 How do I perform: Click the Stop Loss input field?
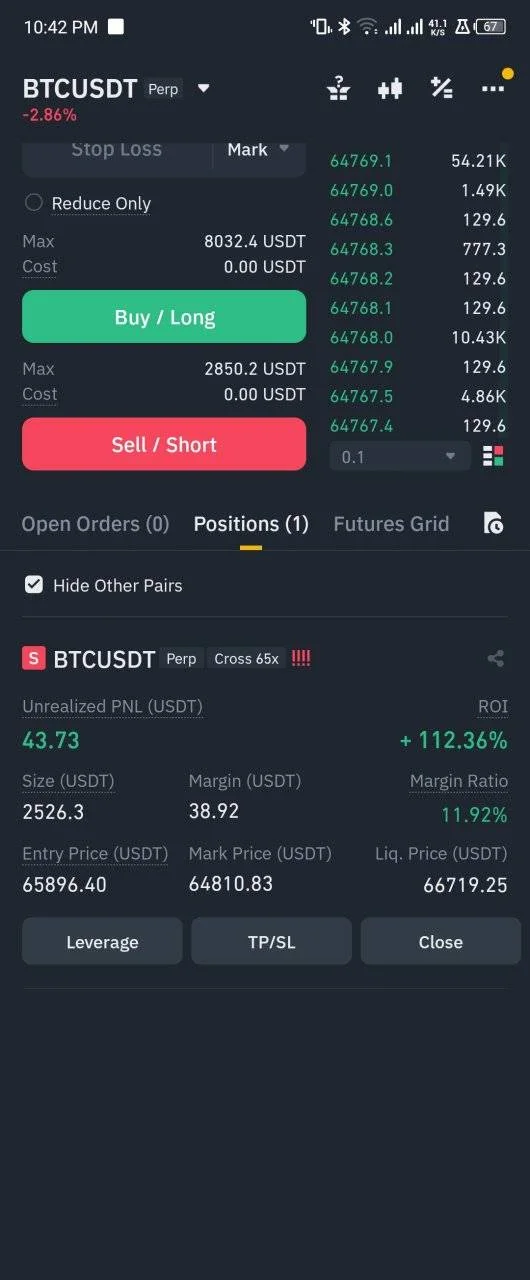point(117,149)
